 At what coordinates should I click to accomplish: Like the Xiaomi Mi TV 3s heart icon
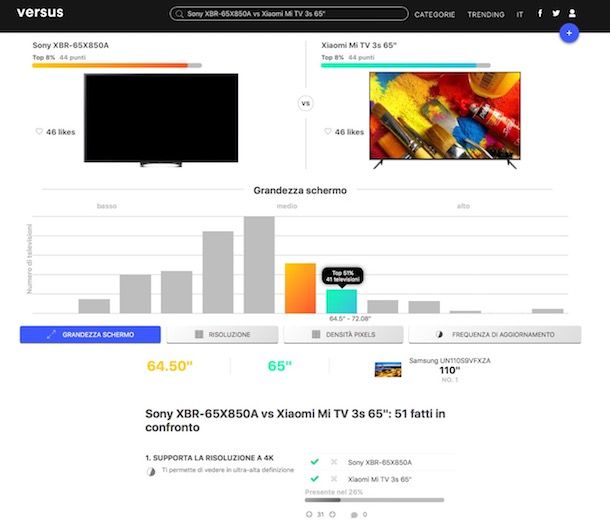coord(328,131)
